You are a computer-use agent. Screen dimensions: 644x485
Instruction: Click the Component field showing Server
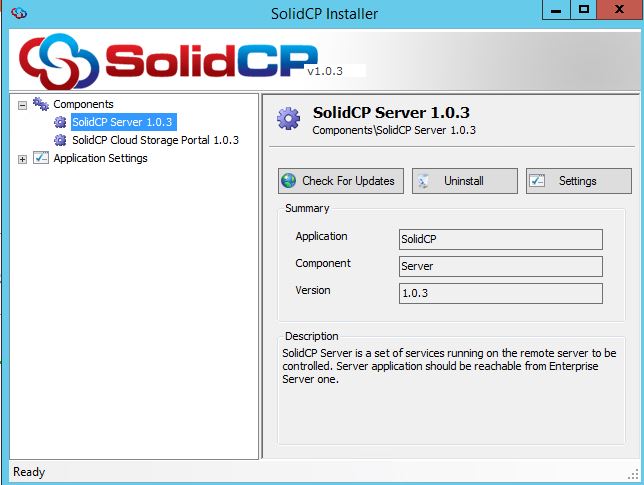(501, 266)
